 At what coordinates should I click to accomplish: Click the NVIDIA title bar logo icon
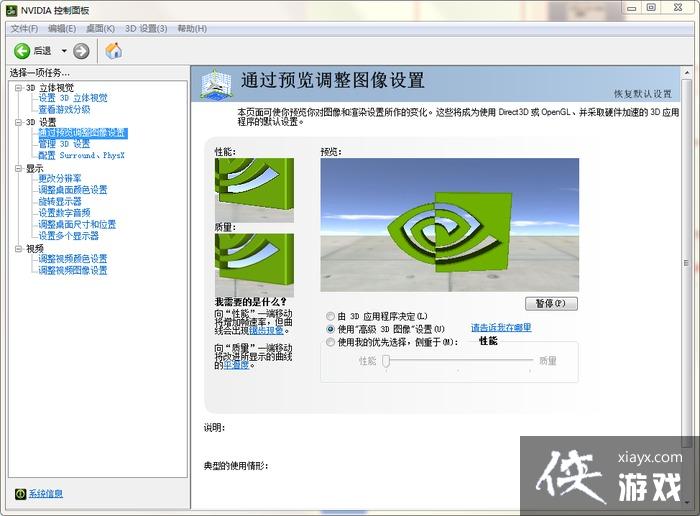coord(11,9)
